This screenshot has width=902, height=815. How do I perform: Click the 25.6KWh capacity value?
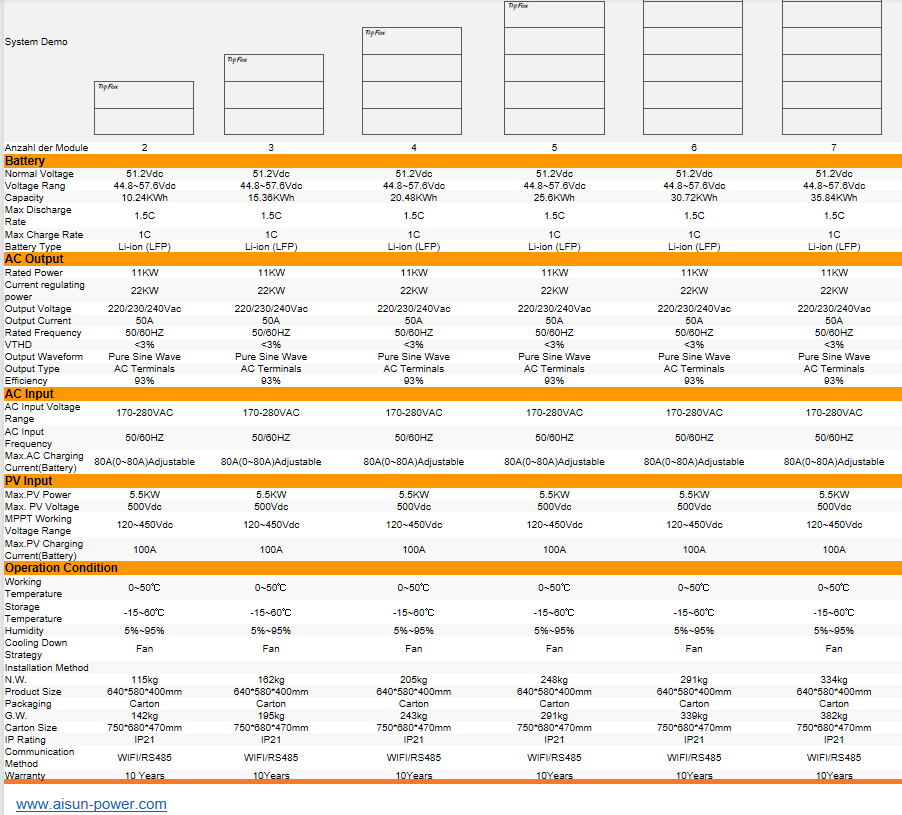[554, 198]
